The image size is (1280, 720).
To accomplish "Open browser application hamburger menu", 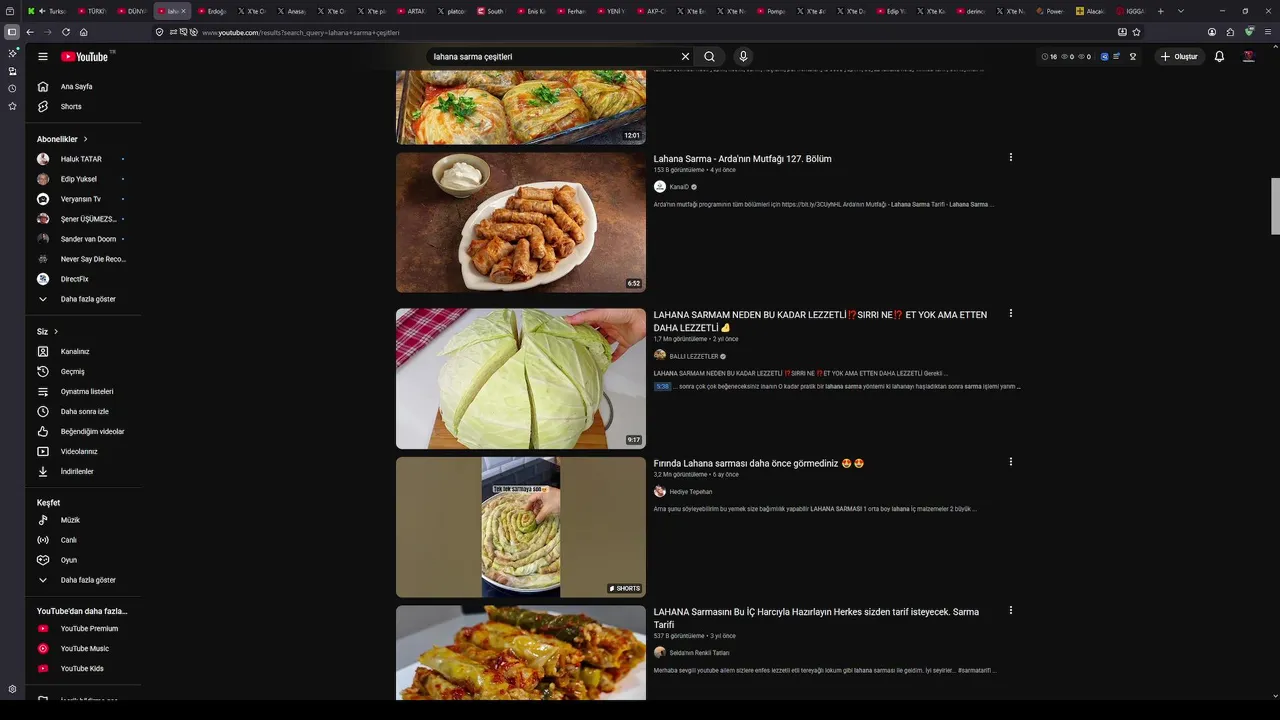I will click(x=1268, y=32).
